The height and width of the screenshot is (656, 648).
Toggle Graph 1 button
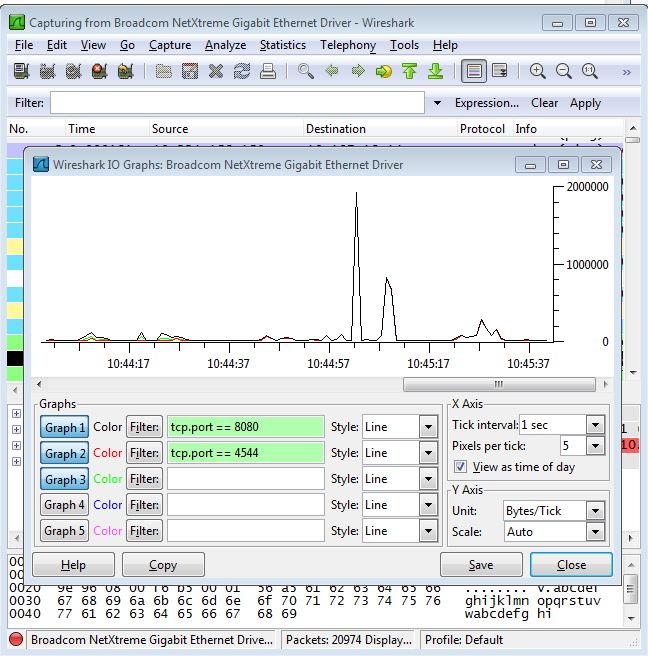point(64,427)
